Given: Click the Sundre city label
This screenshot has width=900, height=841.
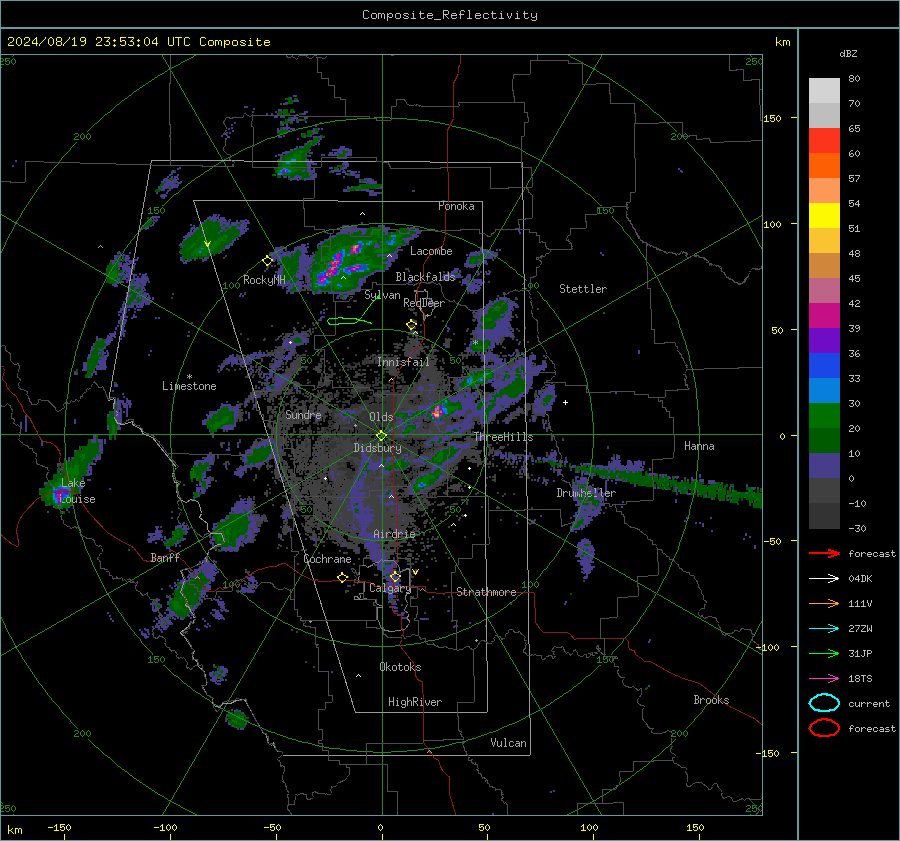Looking at the screenshot, I should [303, 414].
